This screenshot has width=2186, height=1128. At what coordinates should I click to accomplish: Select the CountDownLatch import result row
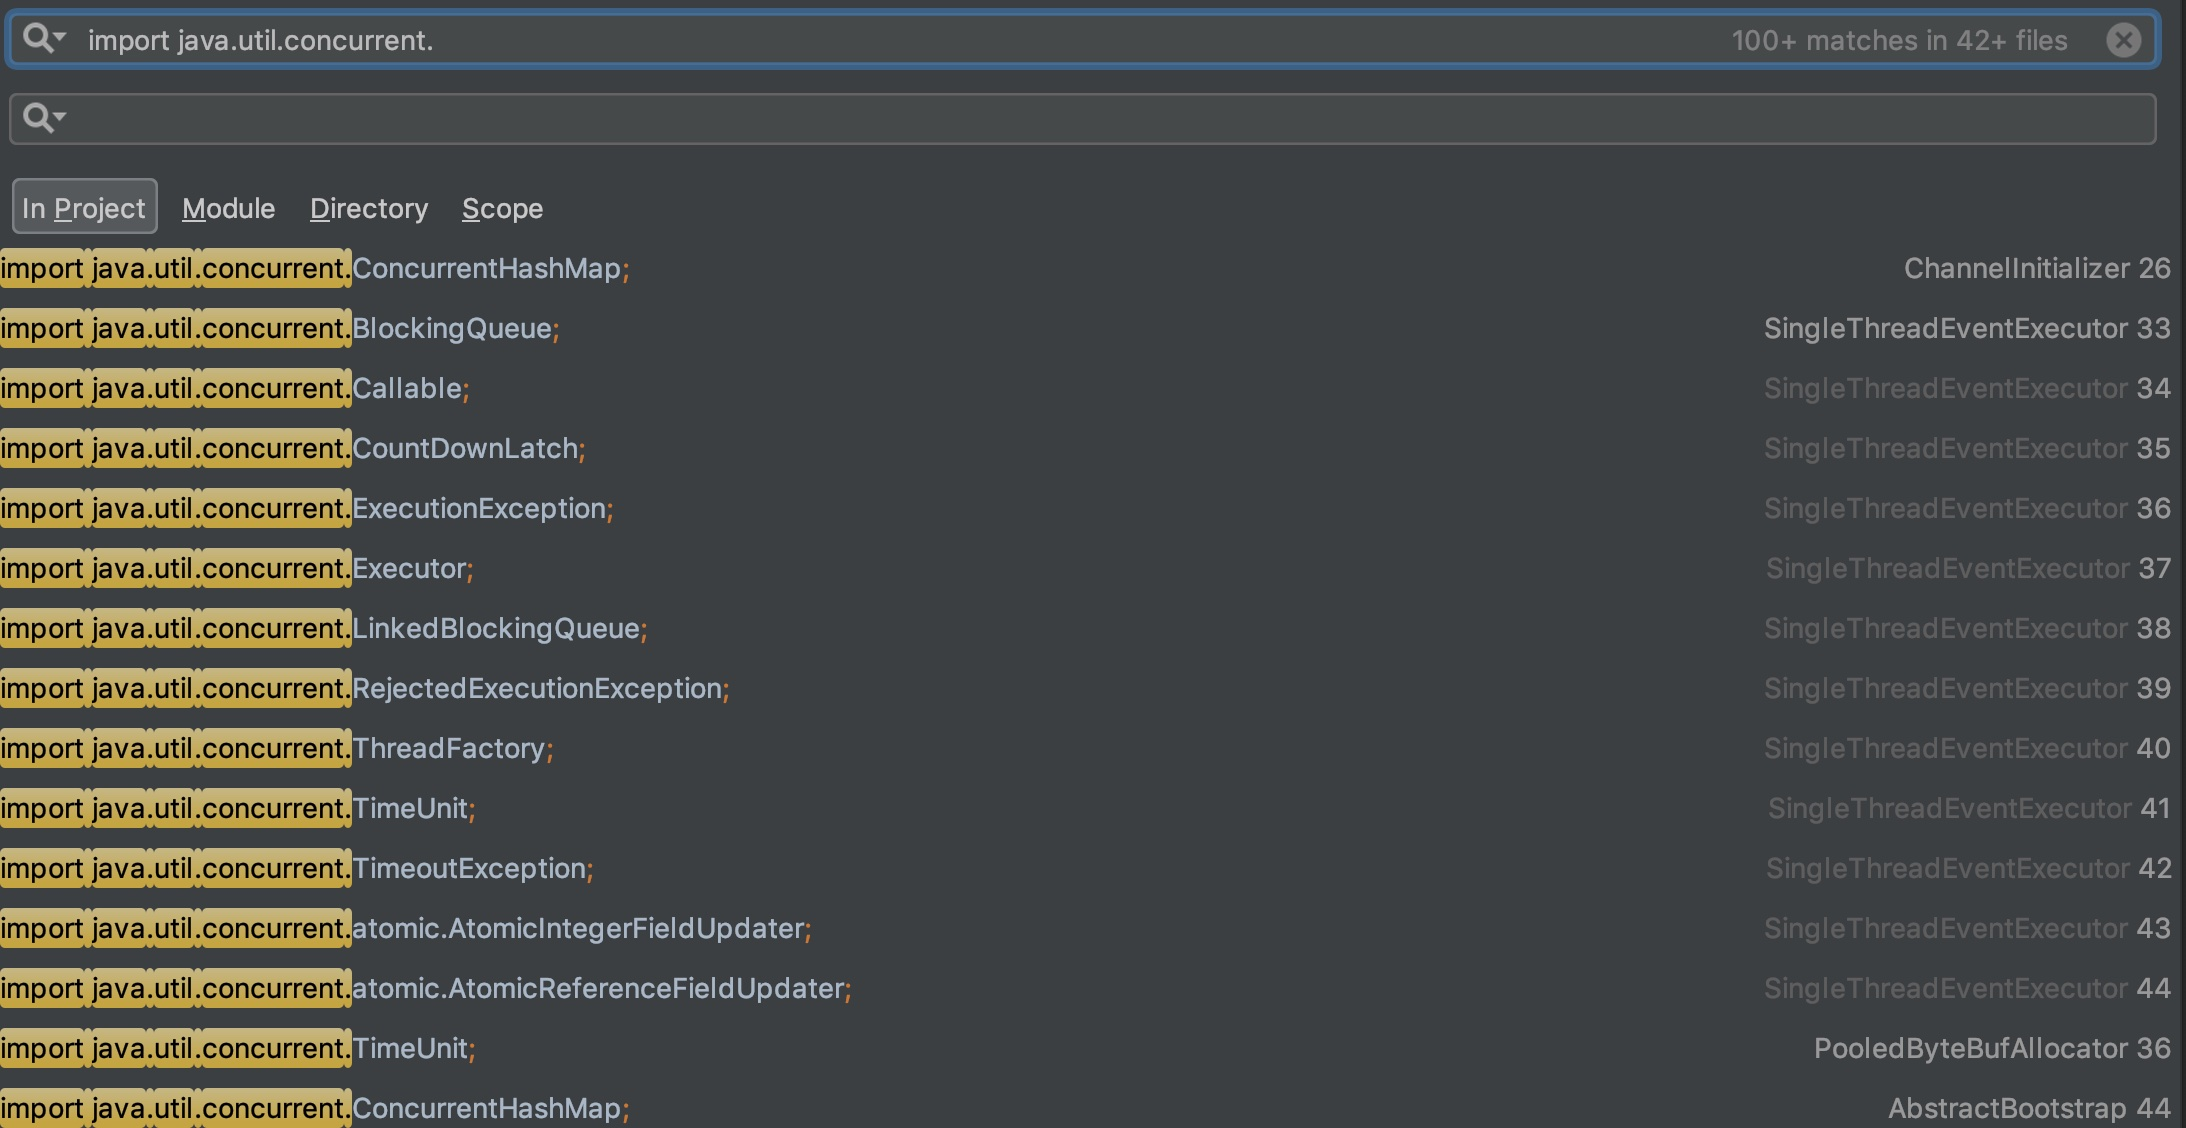[x=1092, y=448]
